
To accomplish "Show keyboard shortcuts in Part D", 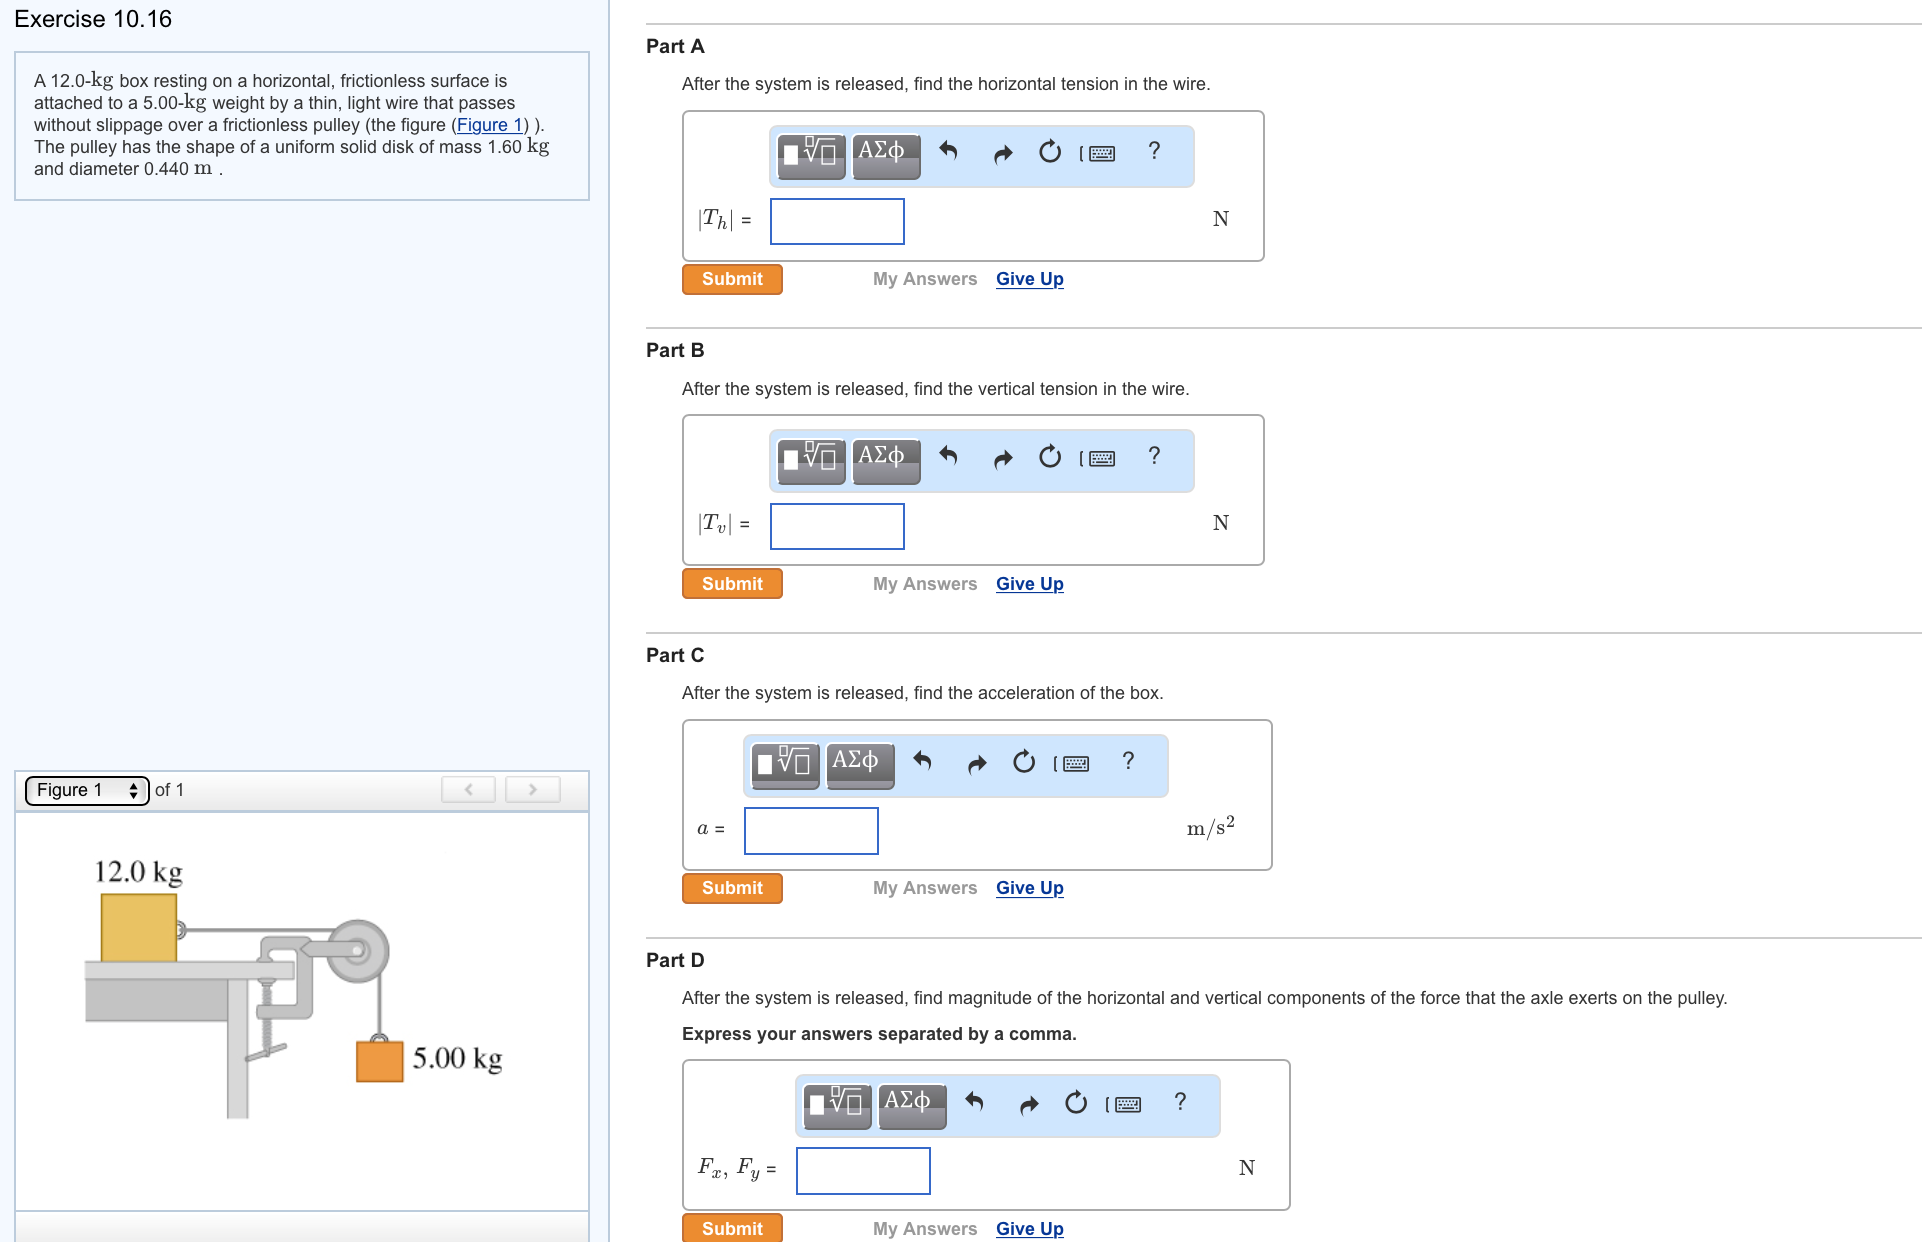I will (1124, 1103).
